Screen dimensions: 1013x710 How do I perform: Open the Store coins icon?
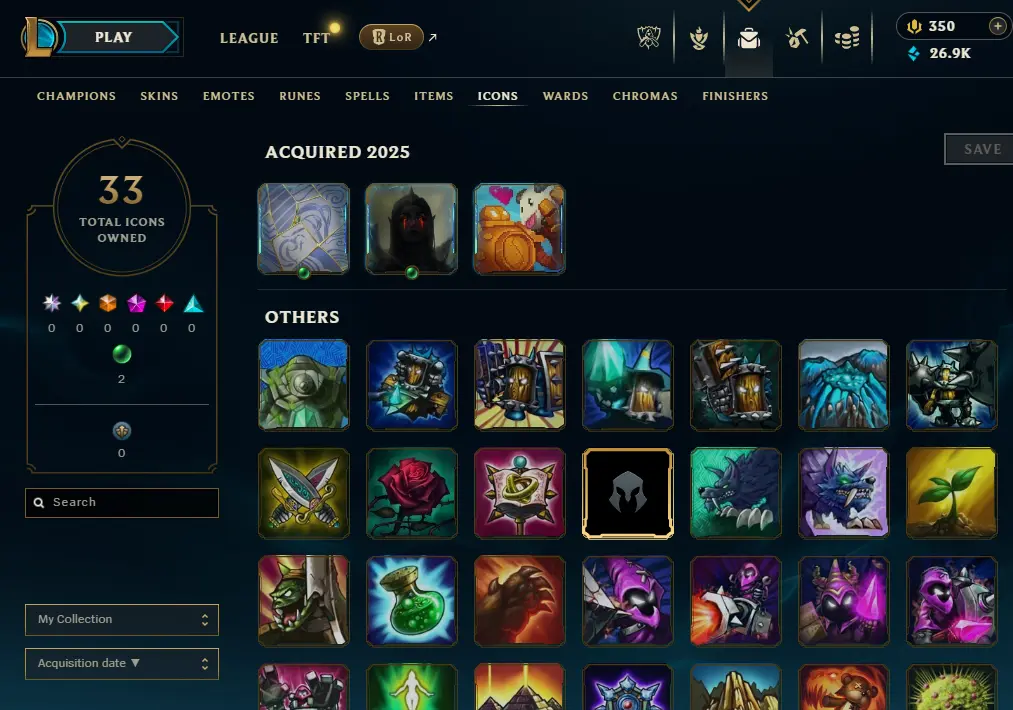(x=847, y=38)
